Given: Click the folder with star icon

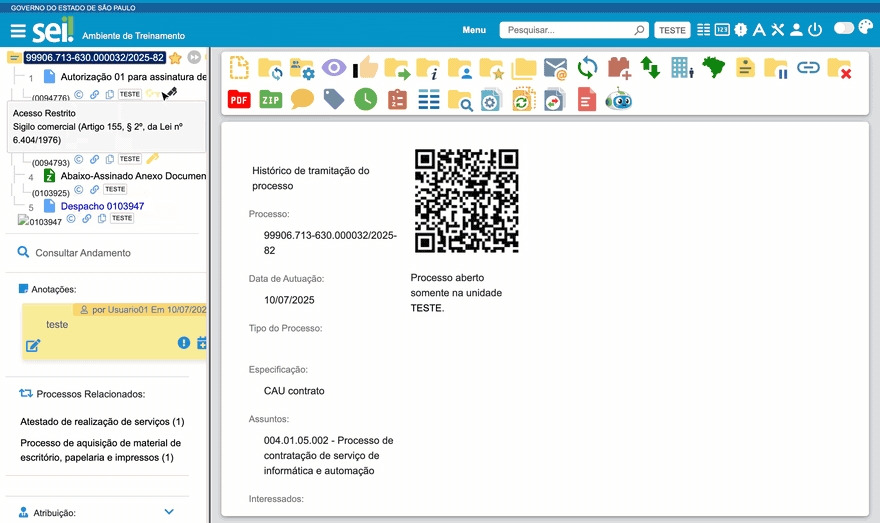Looking at the screenshot, I should tap(492, 68).
